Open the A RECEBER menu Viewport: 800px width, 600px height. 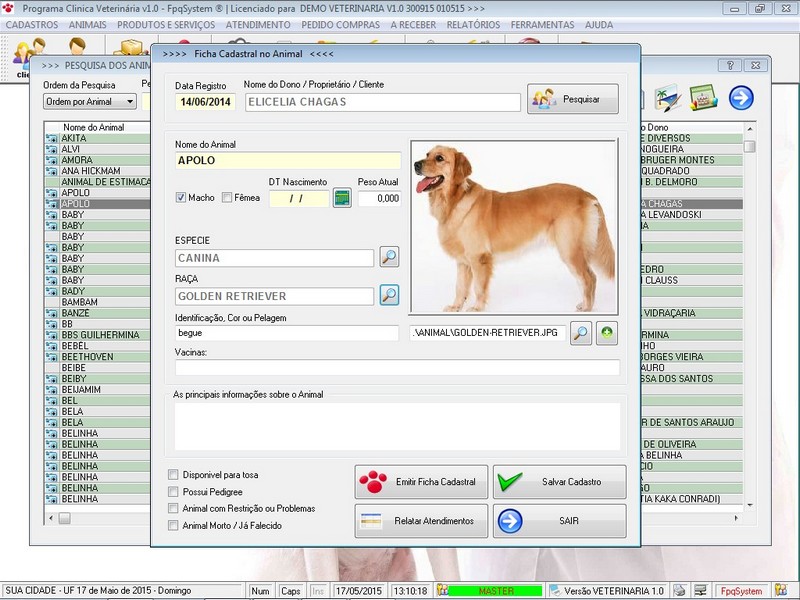(x=413, y=25)
